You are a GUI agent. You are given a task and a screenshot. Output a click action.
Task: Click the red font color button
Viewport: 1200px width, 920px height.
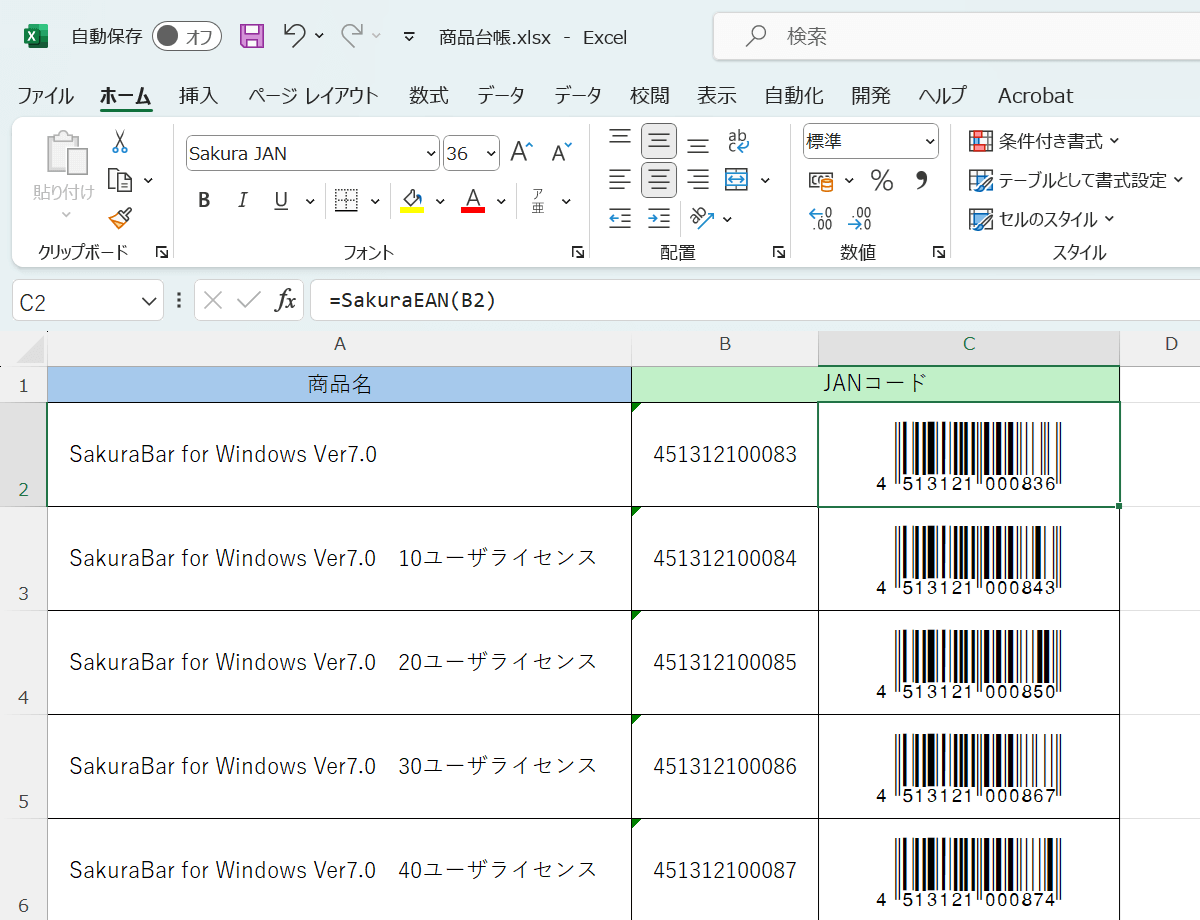pos(473,200)
